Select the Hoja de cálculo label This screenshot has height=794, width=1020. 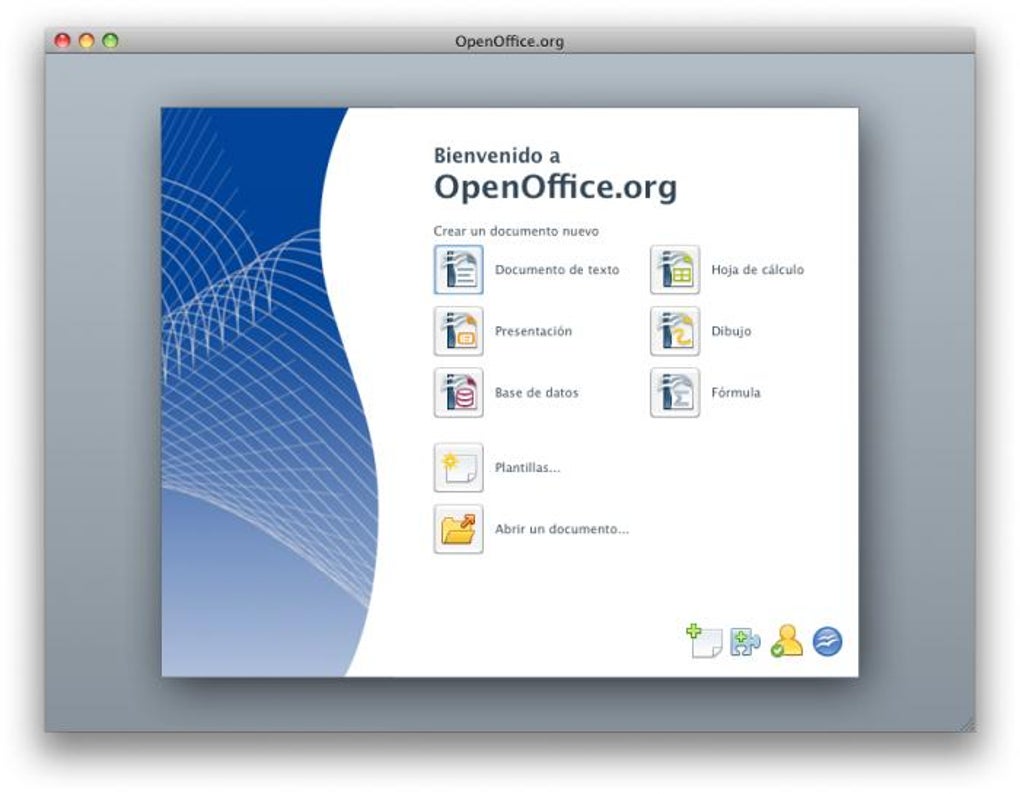pos(757,270)
